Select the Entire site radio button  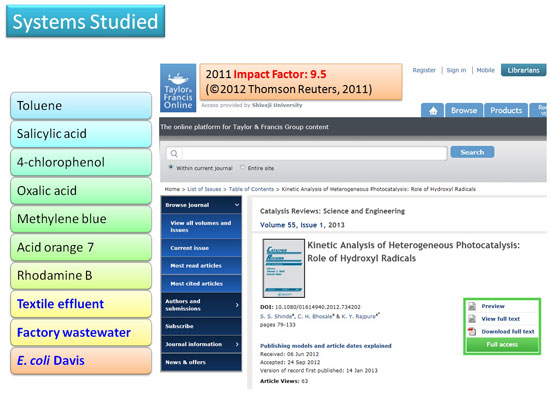(x=242, y=167)
